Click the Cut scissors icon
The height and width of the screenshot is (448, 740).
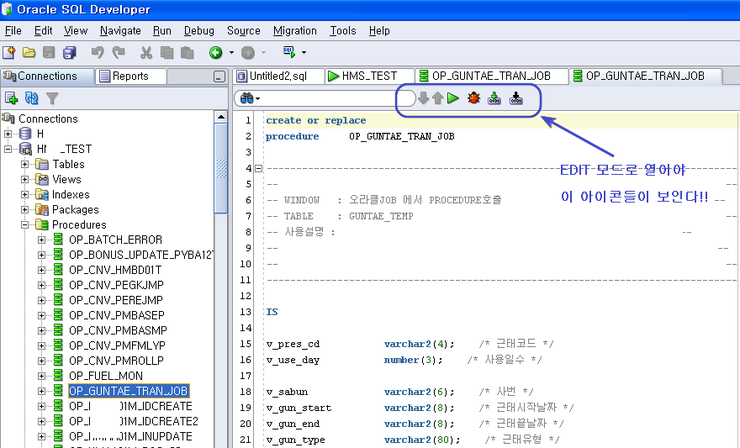(x=146, y=52)
